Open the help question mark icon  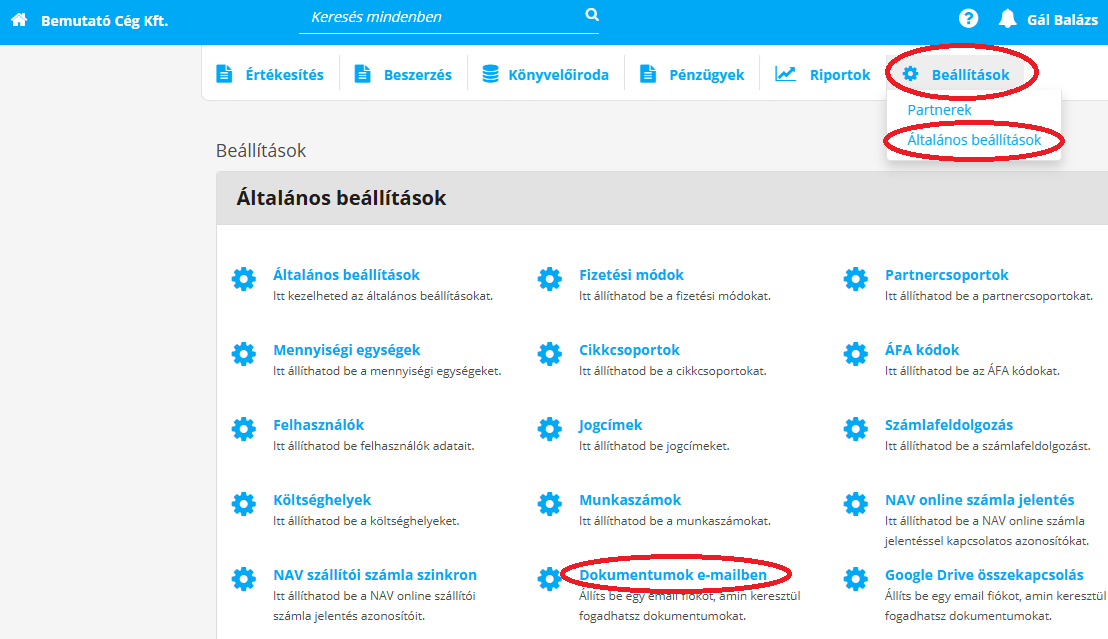(x=968, y=18)
